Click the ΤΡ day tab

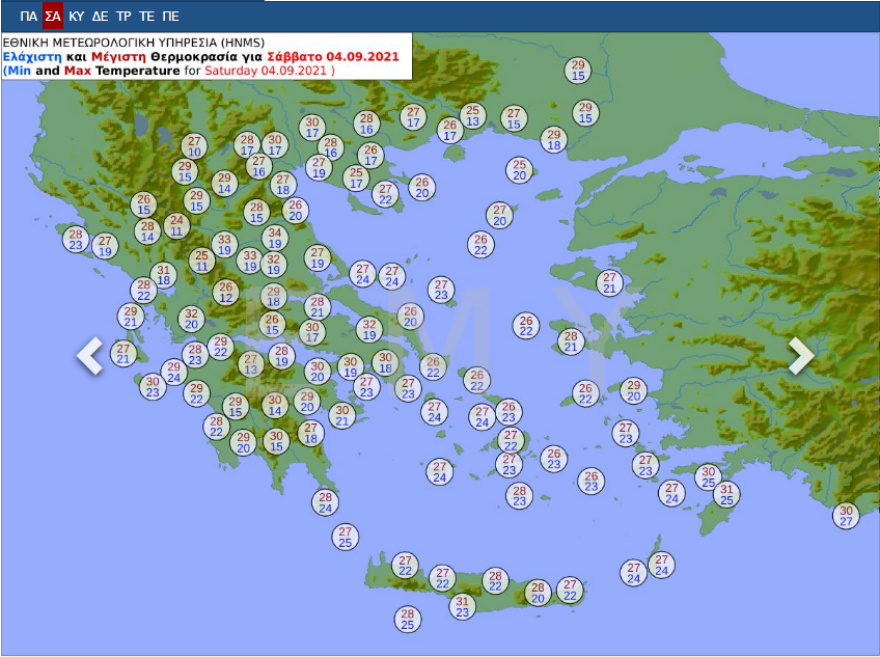[123, 16]
